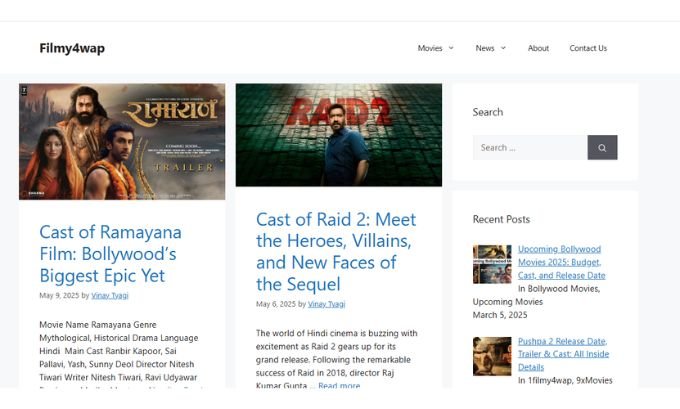
Task: Expand the Movies menu chevron
Action: 451,48
